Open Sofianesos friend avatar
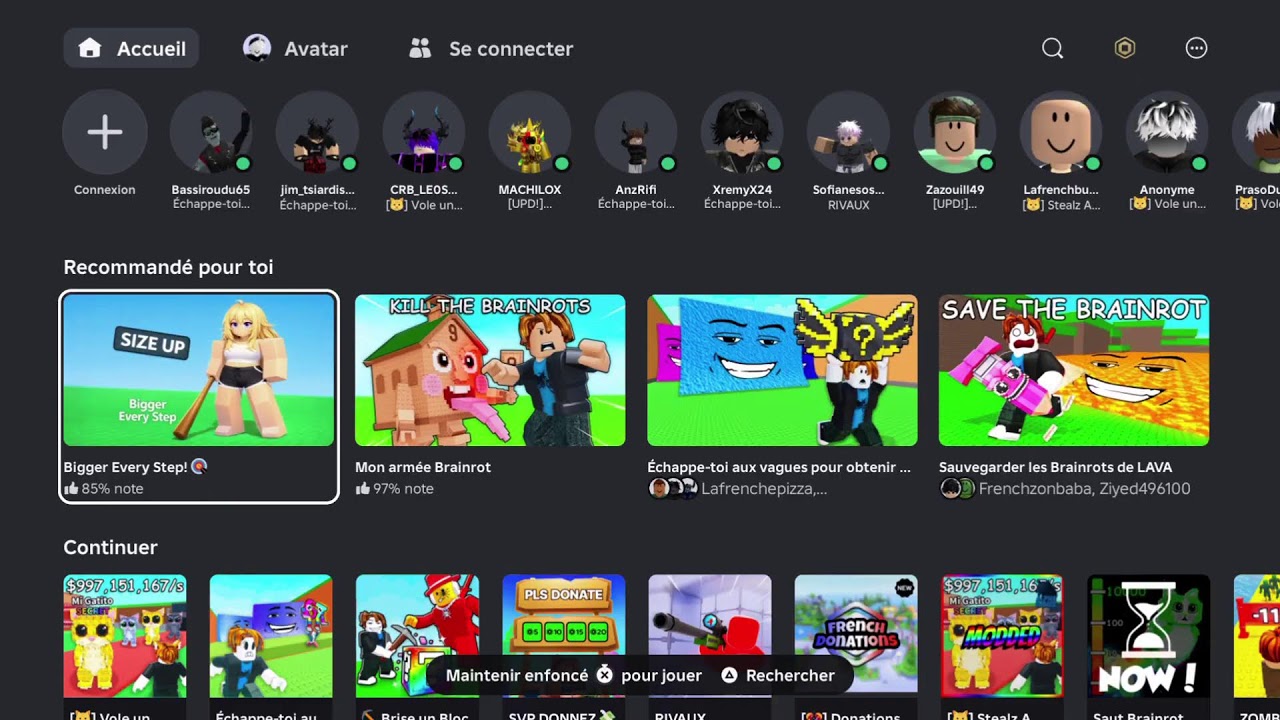1280x720 pixels. pyautogui.click(x=848, y=132)
